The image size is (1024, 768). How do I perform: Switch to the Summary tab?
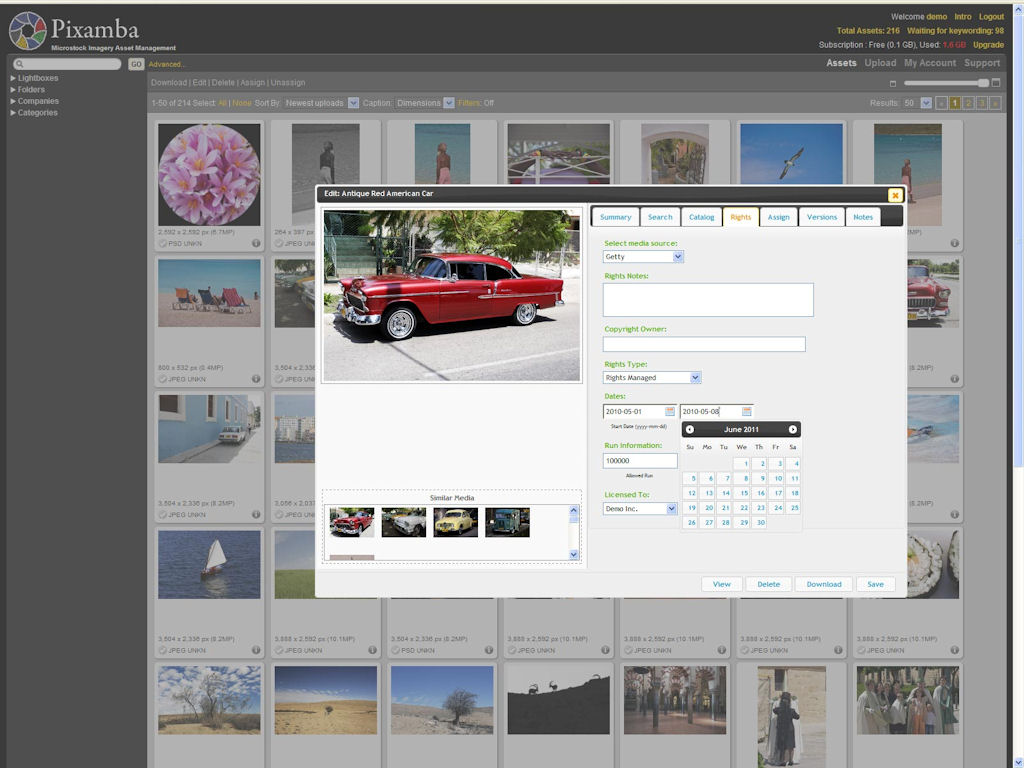click(615, 217)
